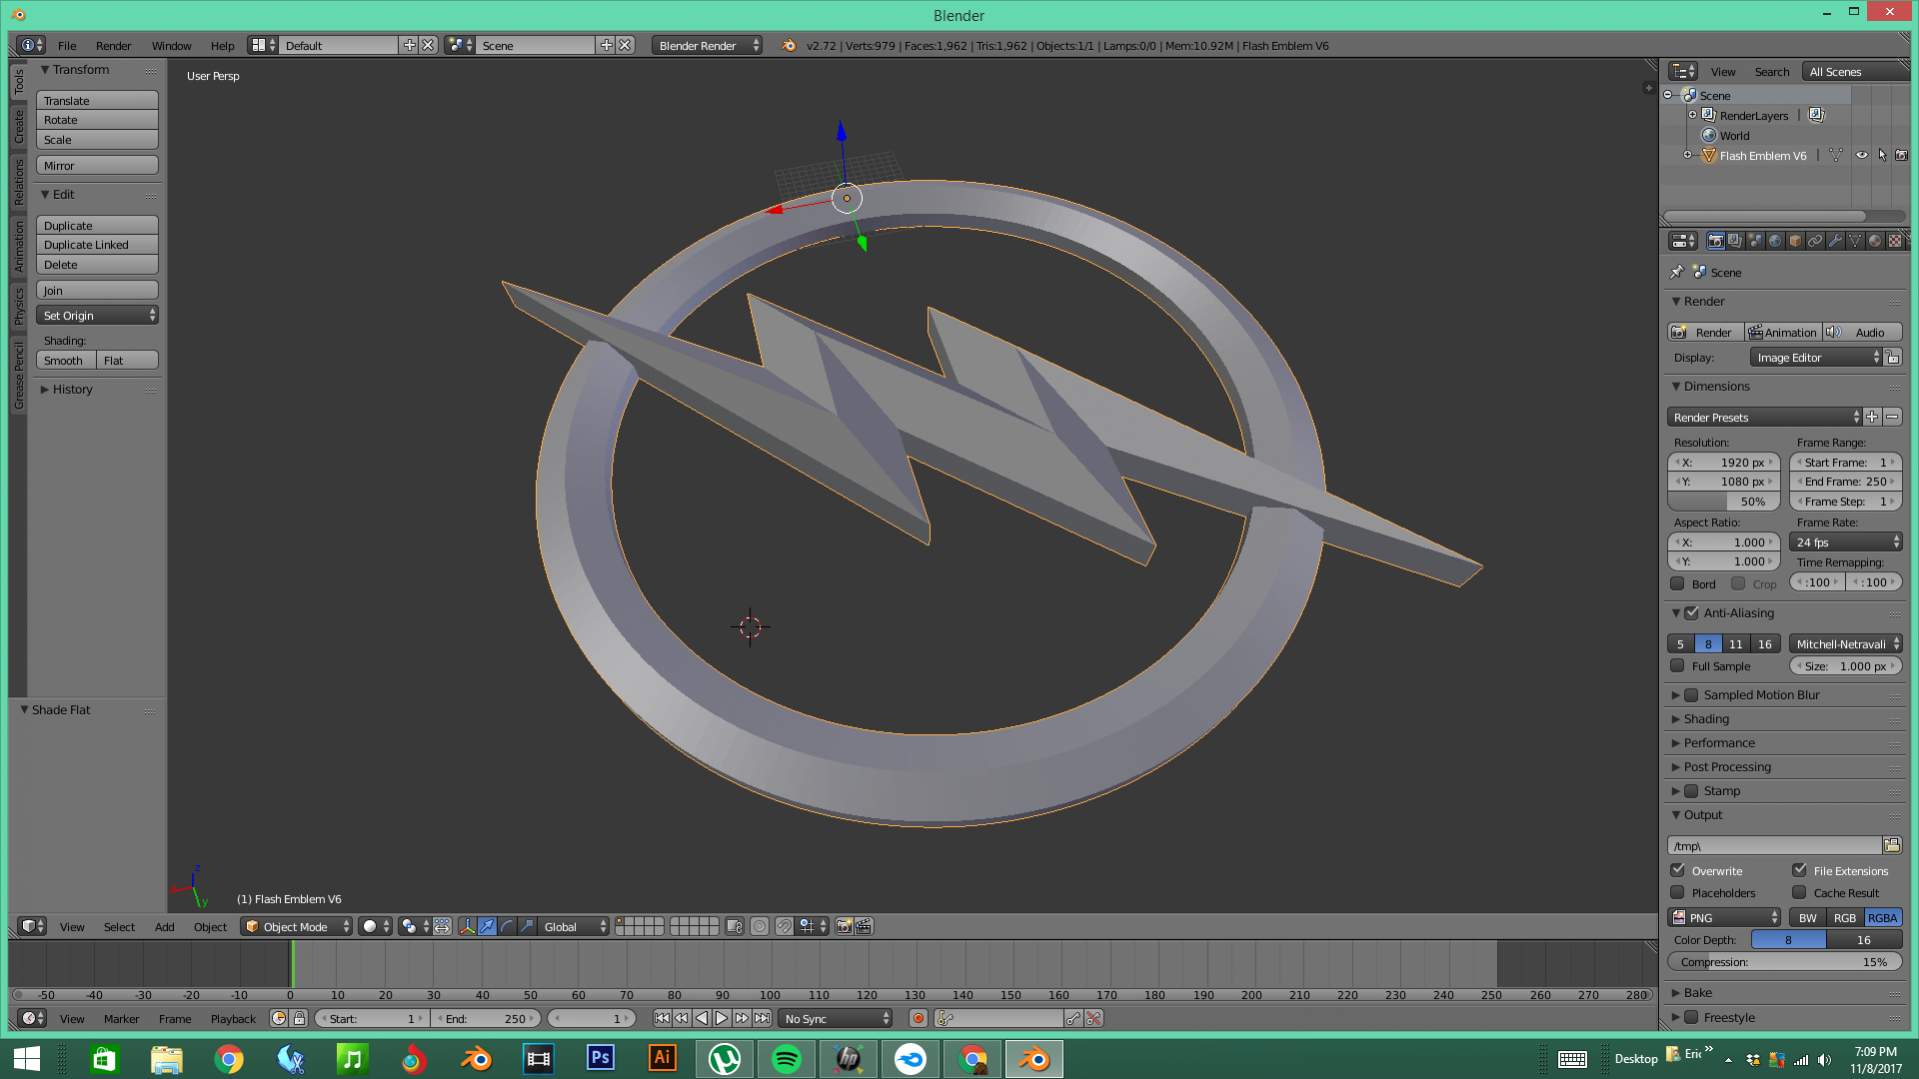This screenshot has height=1079, width=1919.
Task: Open the Mesh Data properties tab (triangle icon)
Action: click(x=1855, y=241)
